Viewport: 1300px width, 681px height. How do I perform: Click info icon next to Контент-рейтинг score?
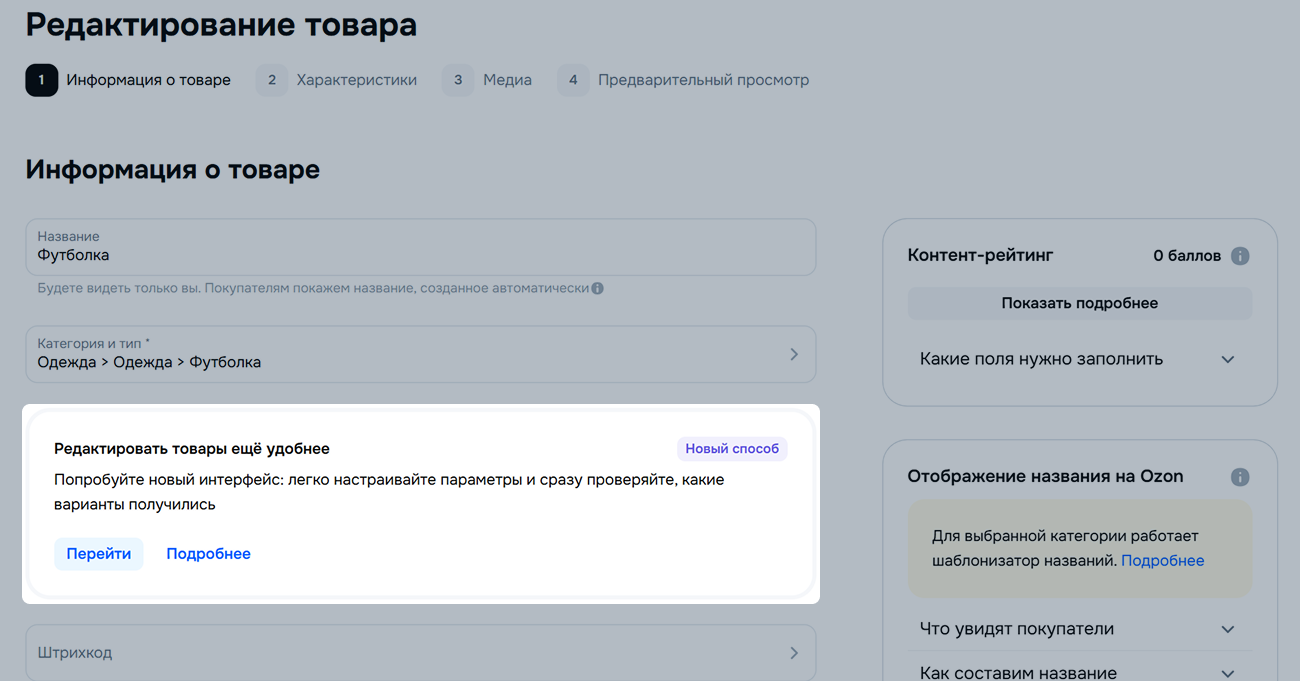tap(1240, 256)
